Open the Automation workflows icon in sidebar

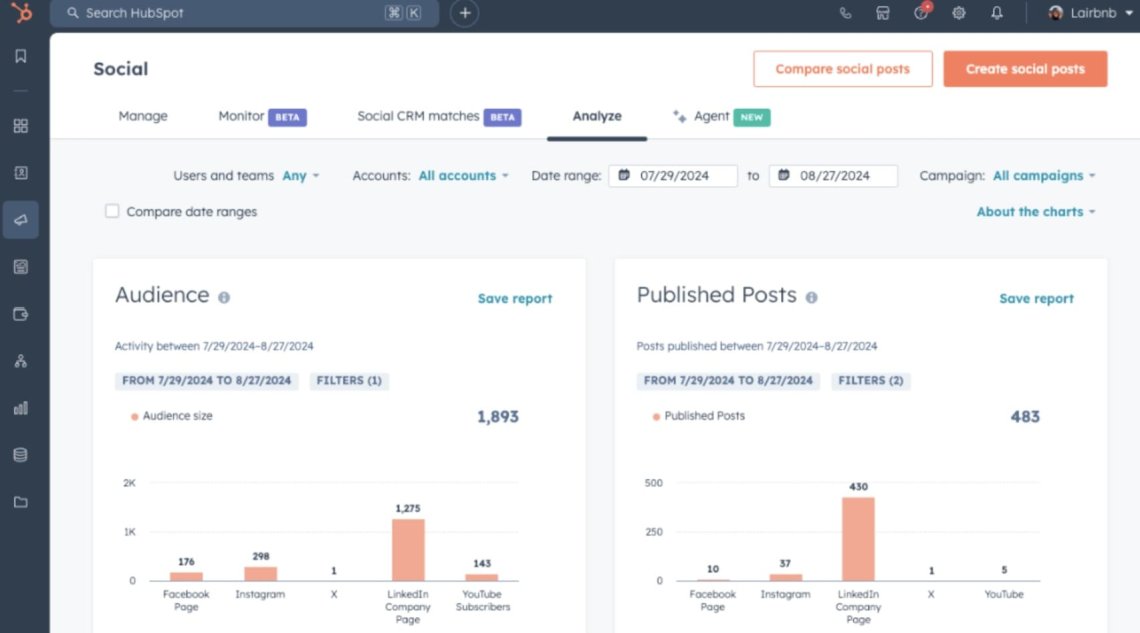20,361
